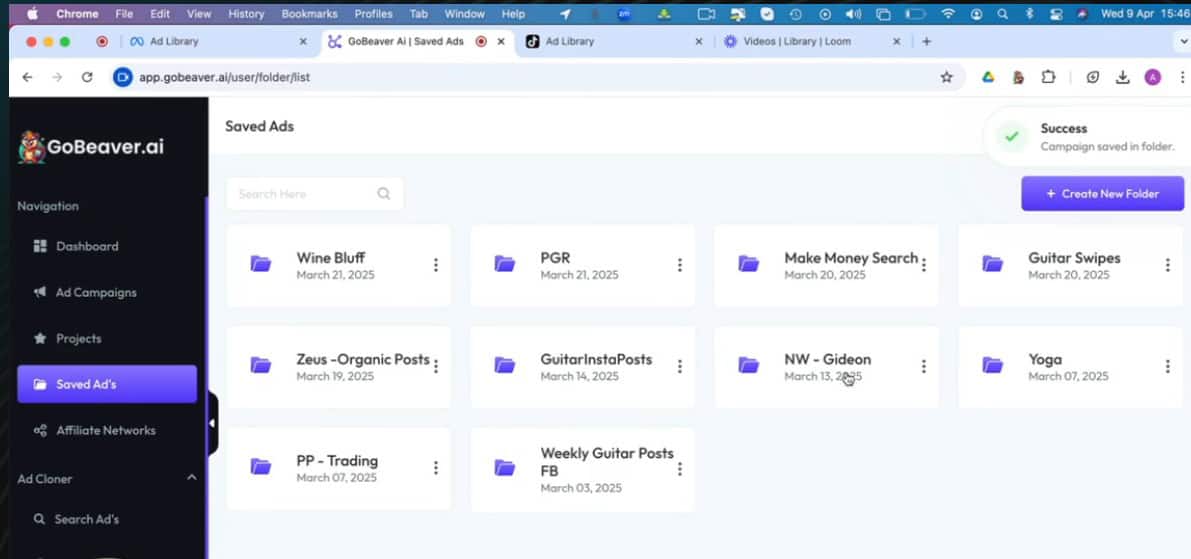The image size is (1191, 559).
Task: Click the PP - Trading folder icon
Action: pyautogui.click(x=261, y=466)
